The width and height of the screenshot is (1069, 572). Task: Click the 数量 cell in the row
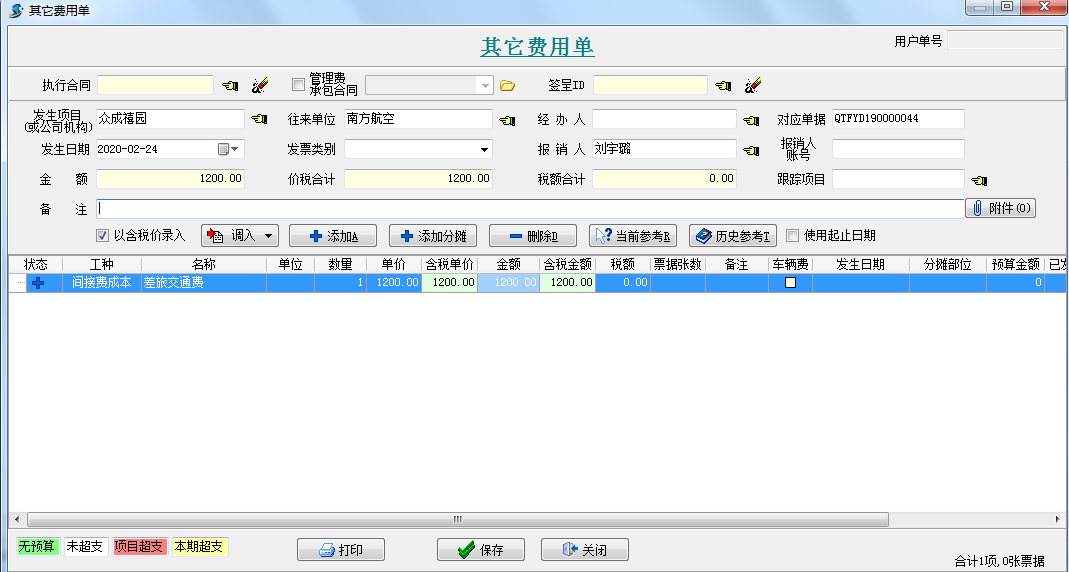point(340,282)
